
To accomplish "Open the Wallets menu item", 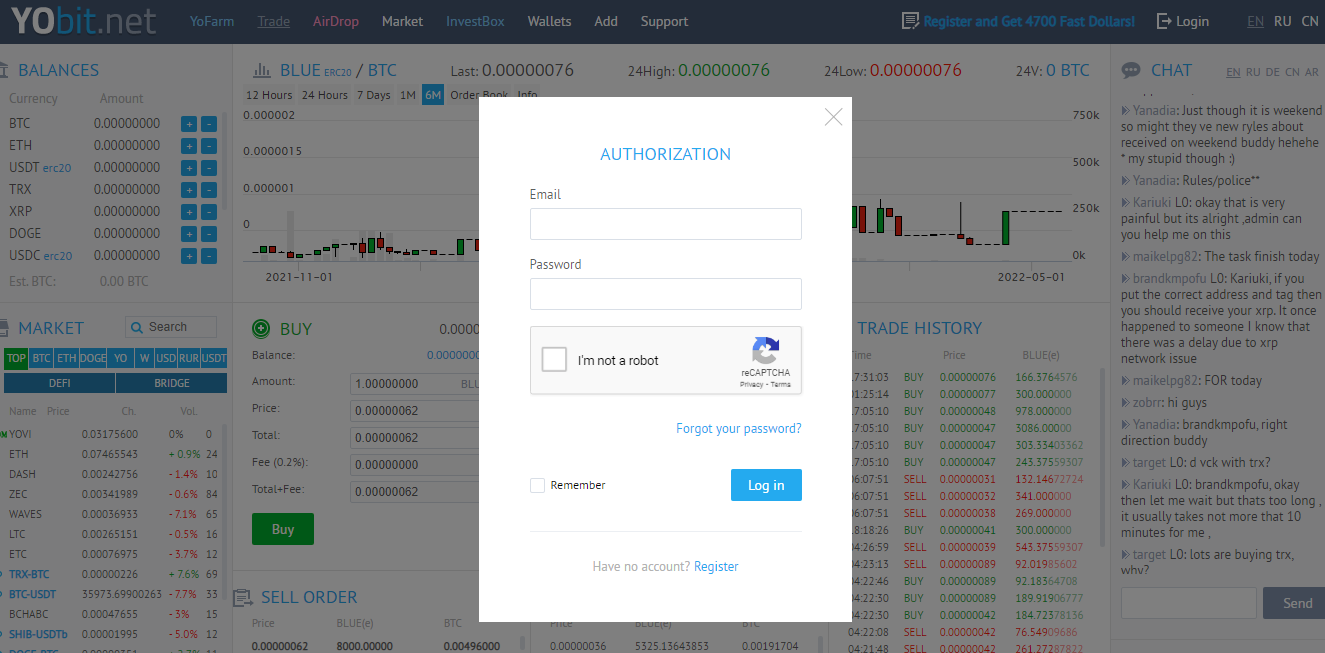I will point(549,21).
